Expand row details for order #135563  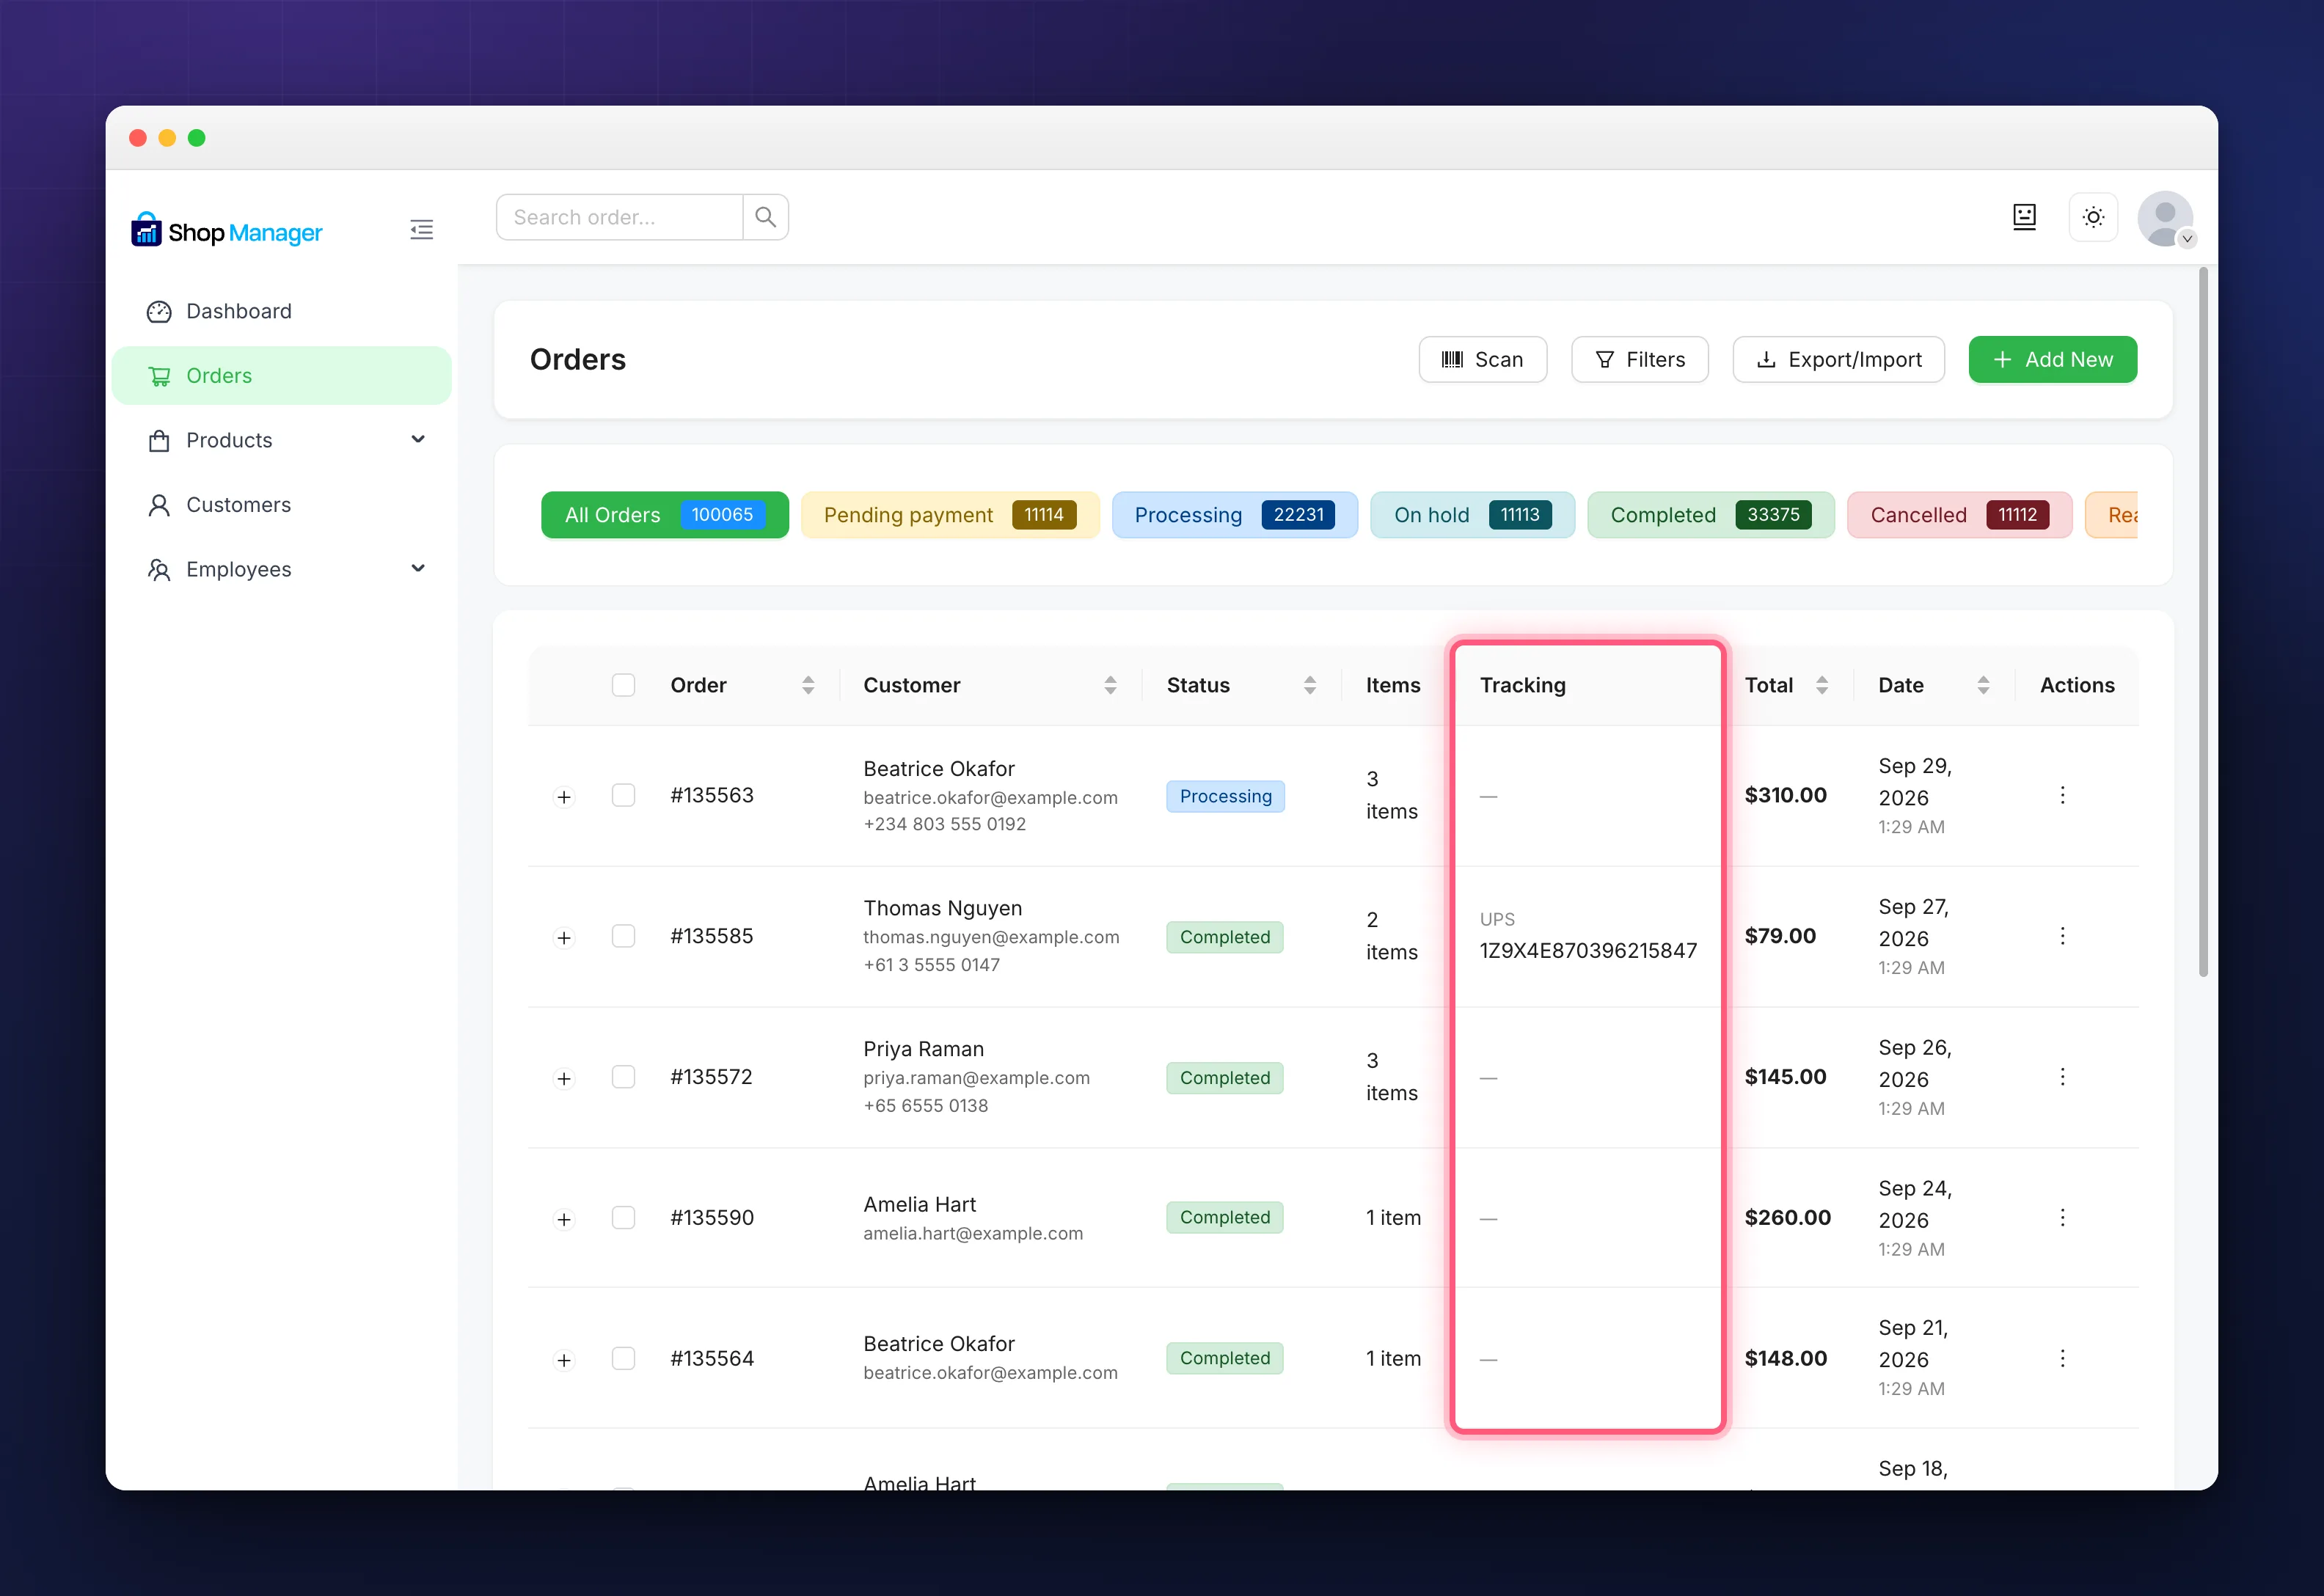click(564, 797)
